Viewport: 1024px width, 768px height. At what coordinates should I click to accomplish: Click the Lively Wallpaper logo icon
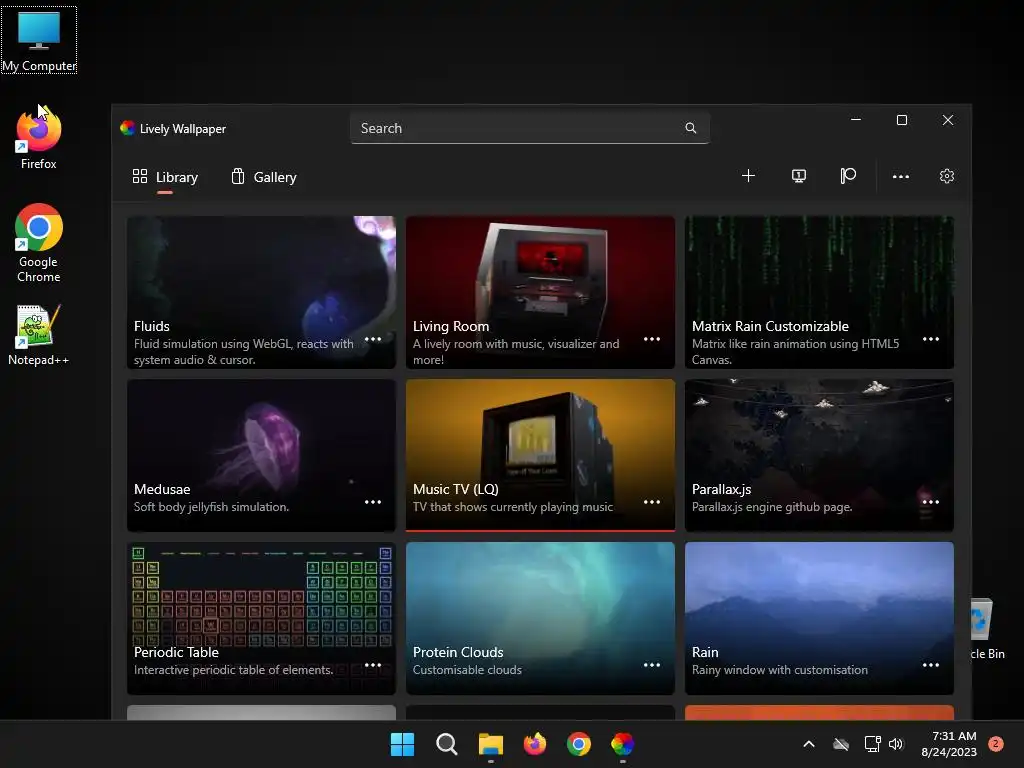click(127, 128)
